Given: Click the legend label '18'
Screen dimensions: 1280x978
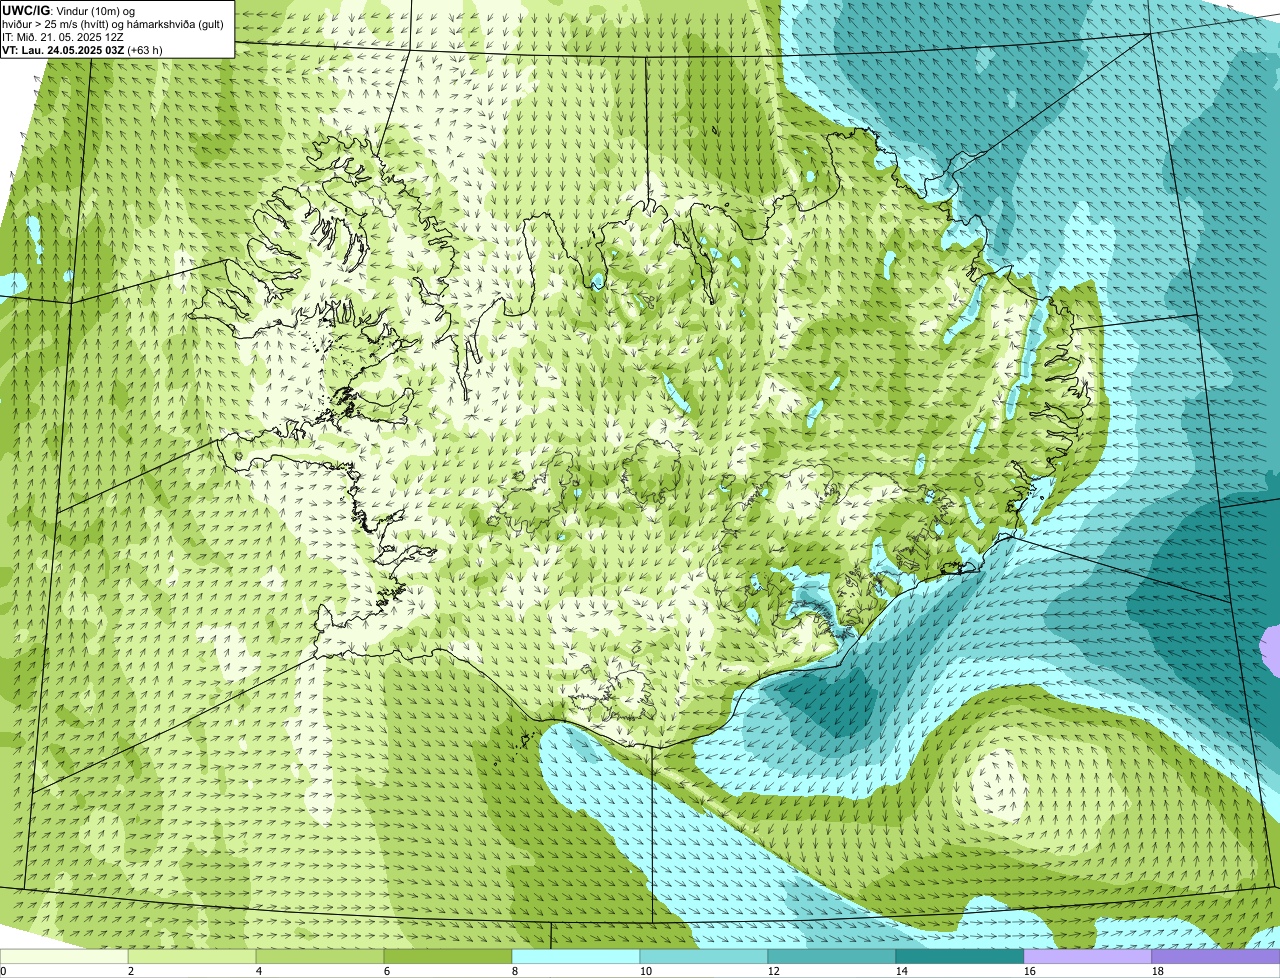Looking at the screenshot, I should pyautogui.click(x=1158, y=971).
